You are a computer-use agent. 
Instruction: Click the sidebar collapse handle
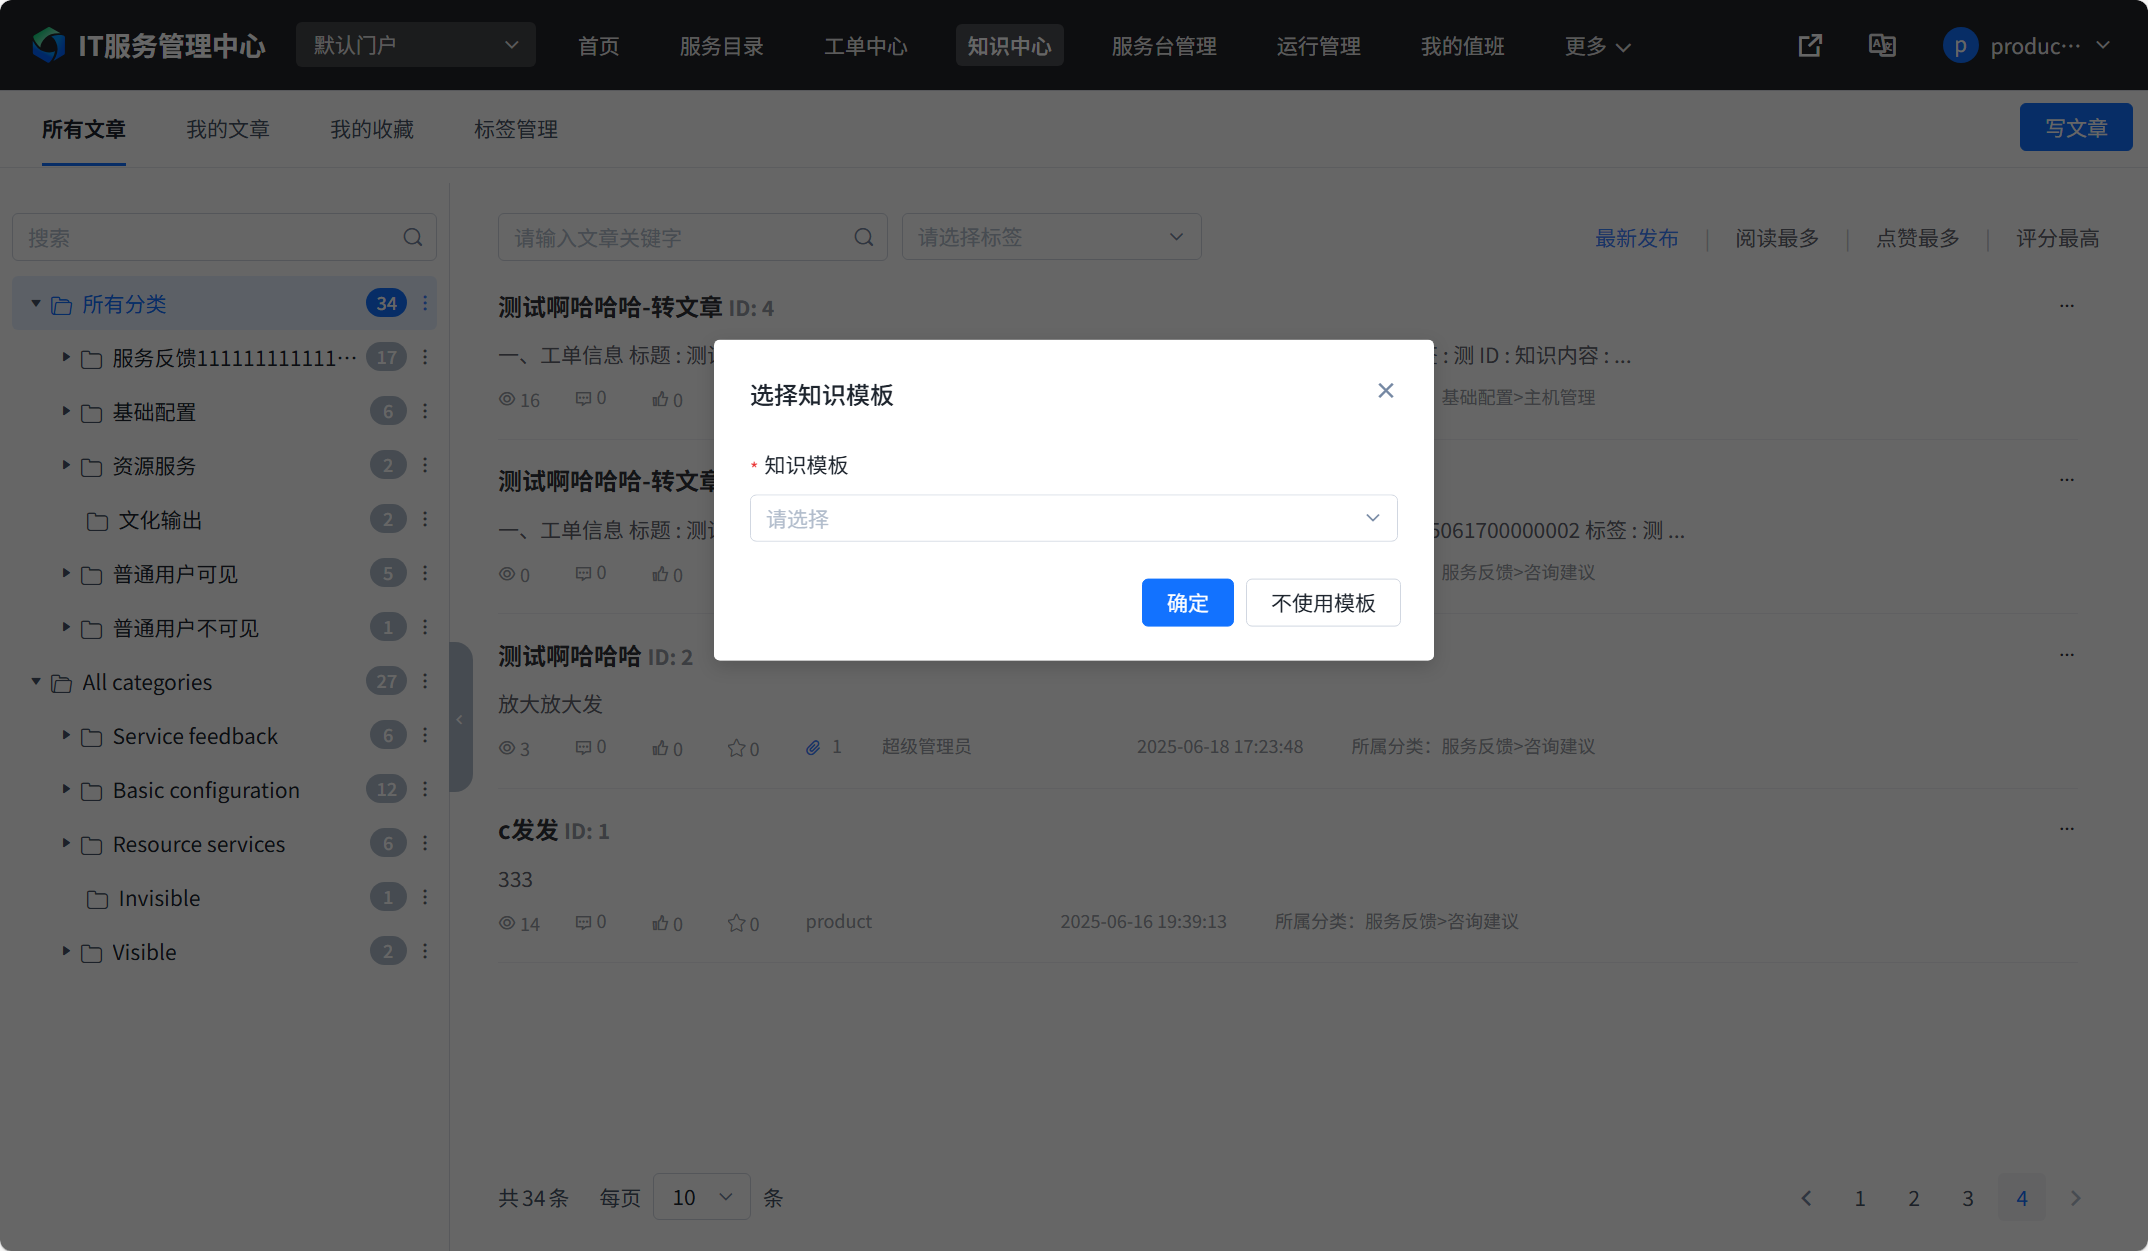[460, 718]
